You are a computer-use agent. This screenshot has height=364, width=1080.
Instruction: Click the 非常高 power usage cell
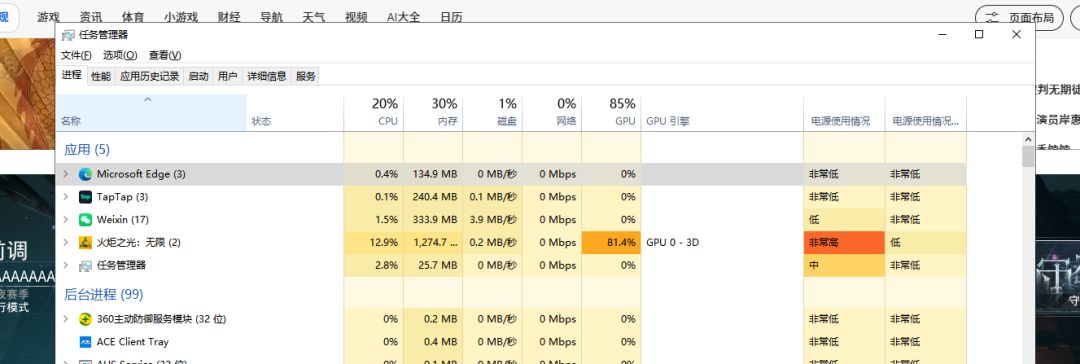[x=844, y=243]
